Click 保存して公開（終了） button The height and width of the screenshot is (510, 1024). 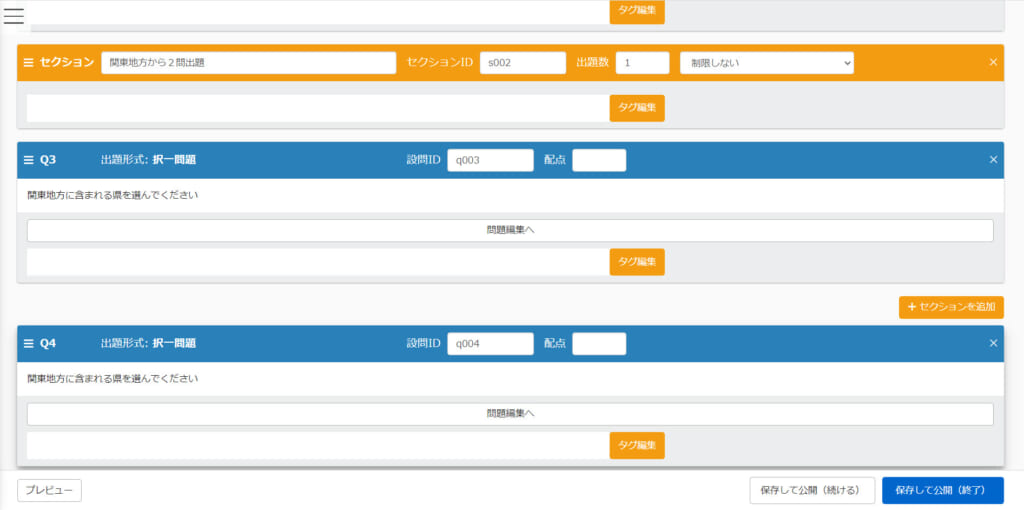click(x=942, y=490)
